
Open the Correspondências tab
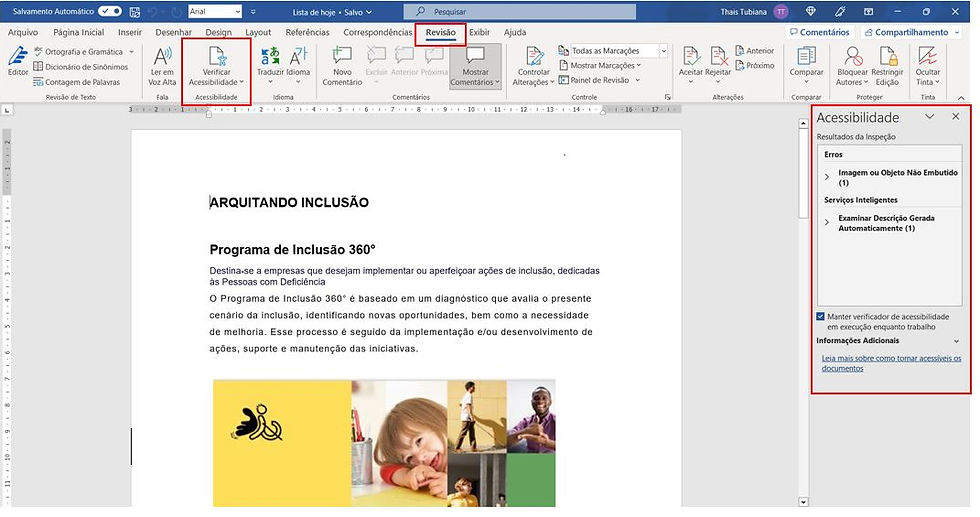coord(378,33)
